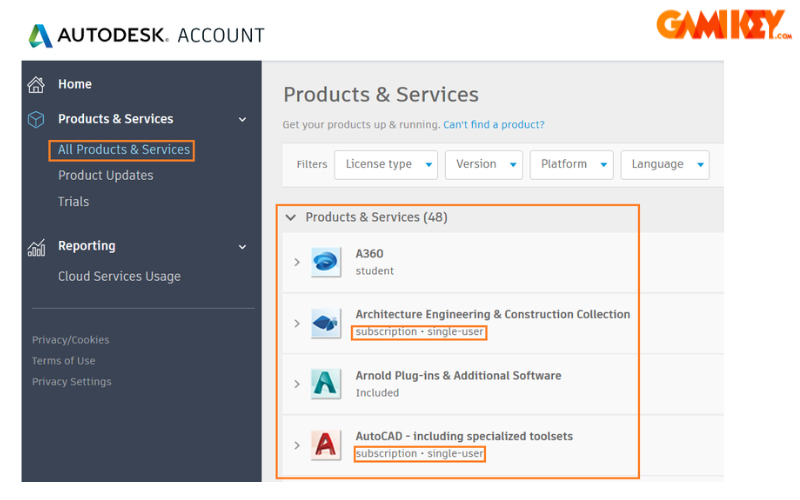Click the Arnold Plug-ins product icon
Viewport: 800px width, 500px height.
pyautogui.click(x=326, y=384)
